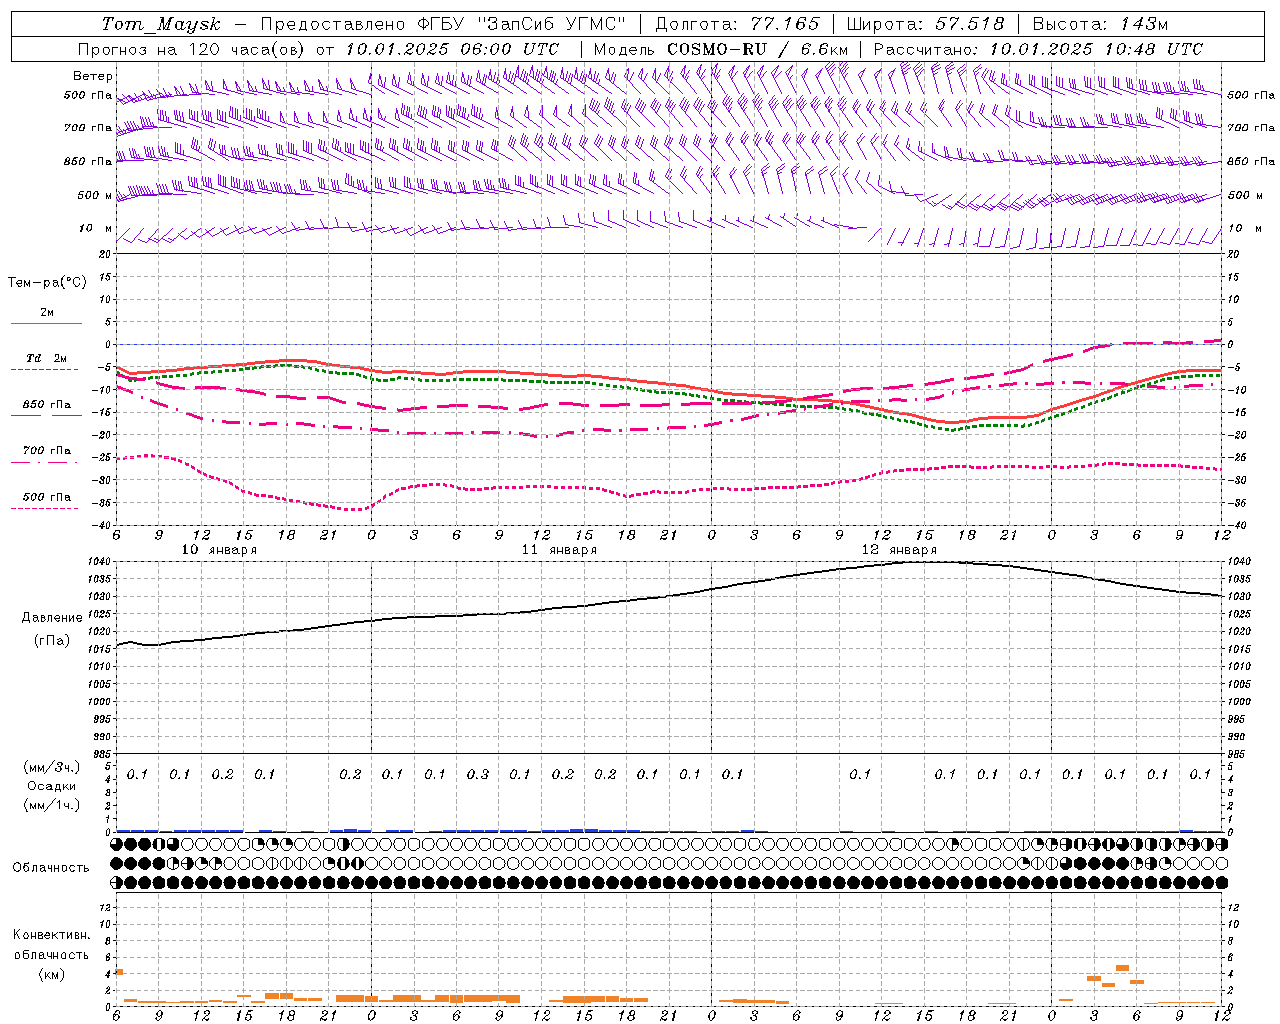Image resolution: width=1280 pixels, height=1024 pixels.
Task: Click the 700 гПа temperature legend entry
Action: click(x=47, y=450)
